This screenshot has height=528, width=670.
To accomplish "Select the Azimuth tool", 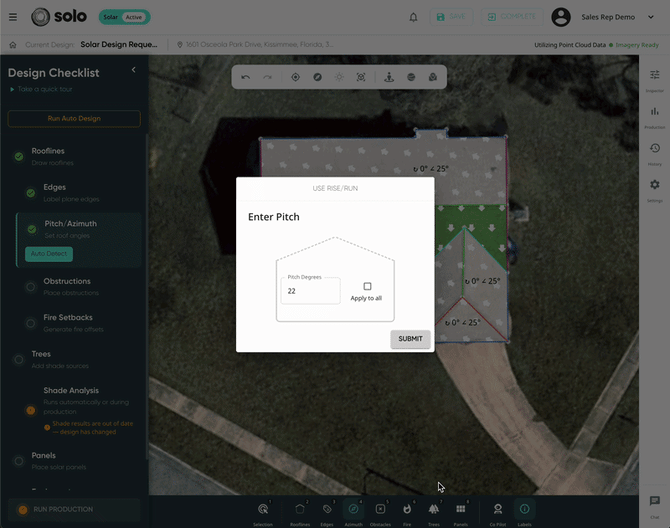I will tap(353, 513).
